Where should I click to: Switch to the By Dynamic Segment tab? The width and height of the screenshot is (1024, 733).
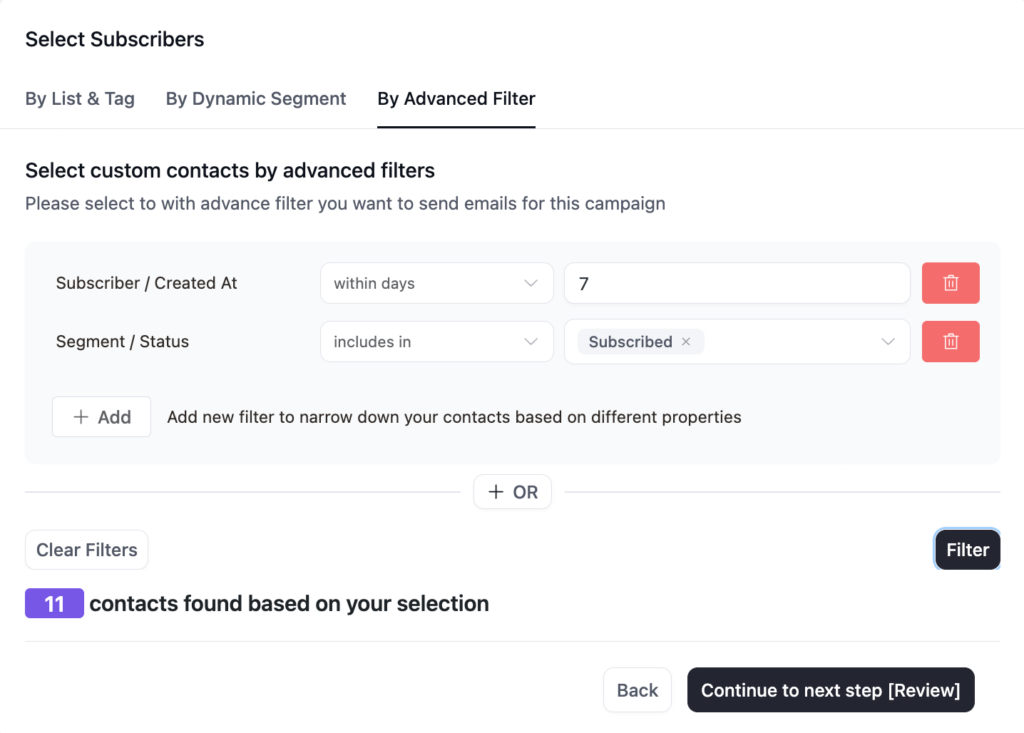[x=256, y=99]
